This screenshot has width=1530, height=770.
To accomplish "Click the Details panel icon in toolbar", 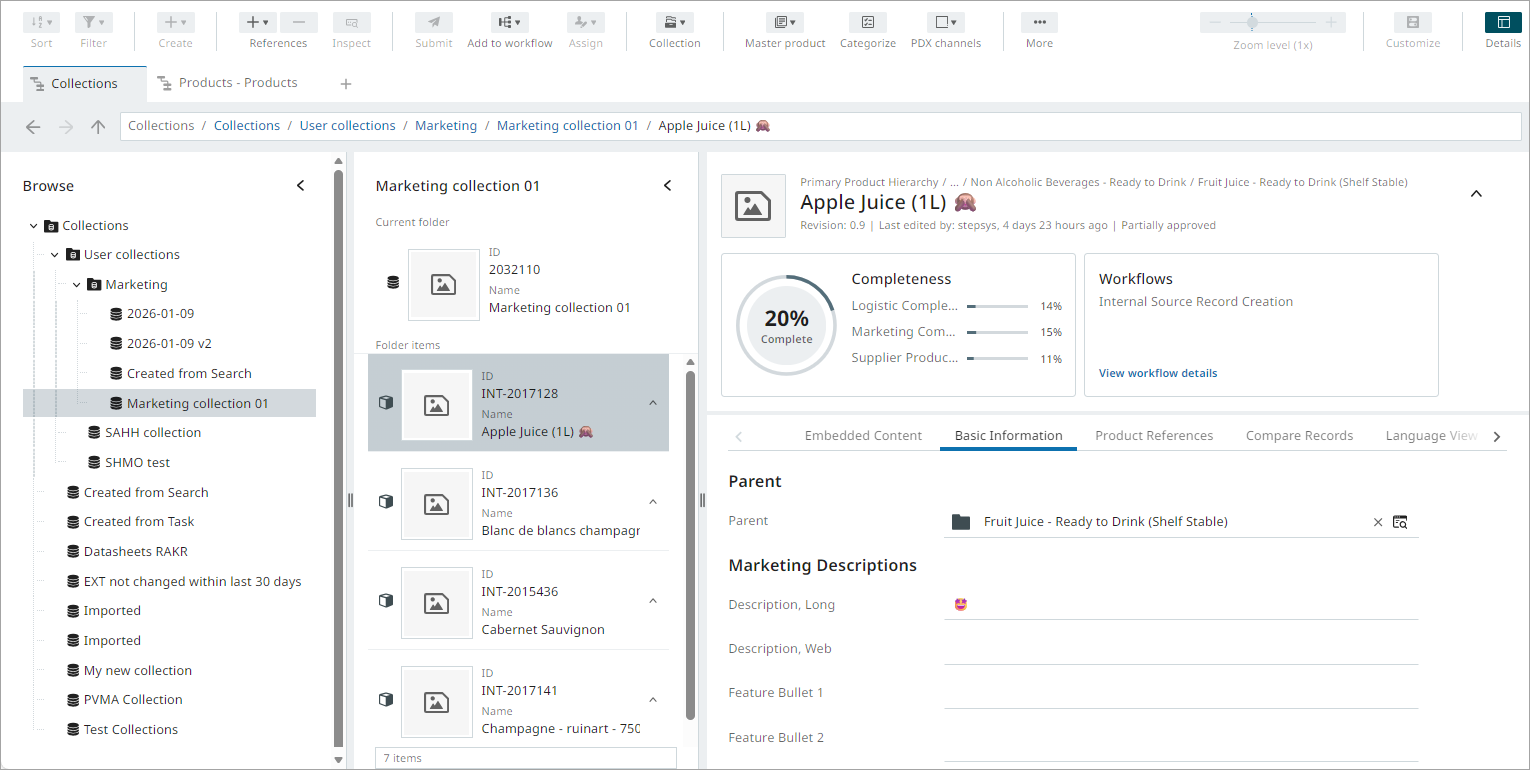I will pos(1503,23).
